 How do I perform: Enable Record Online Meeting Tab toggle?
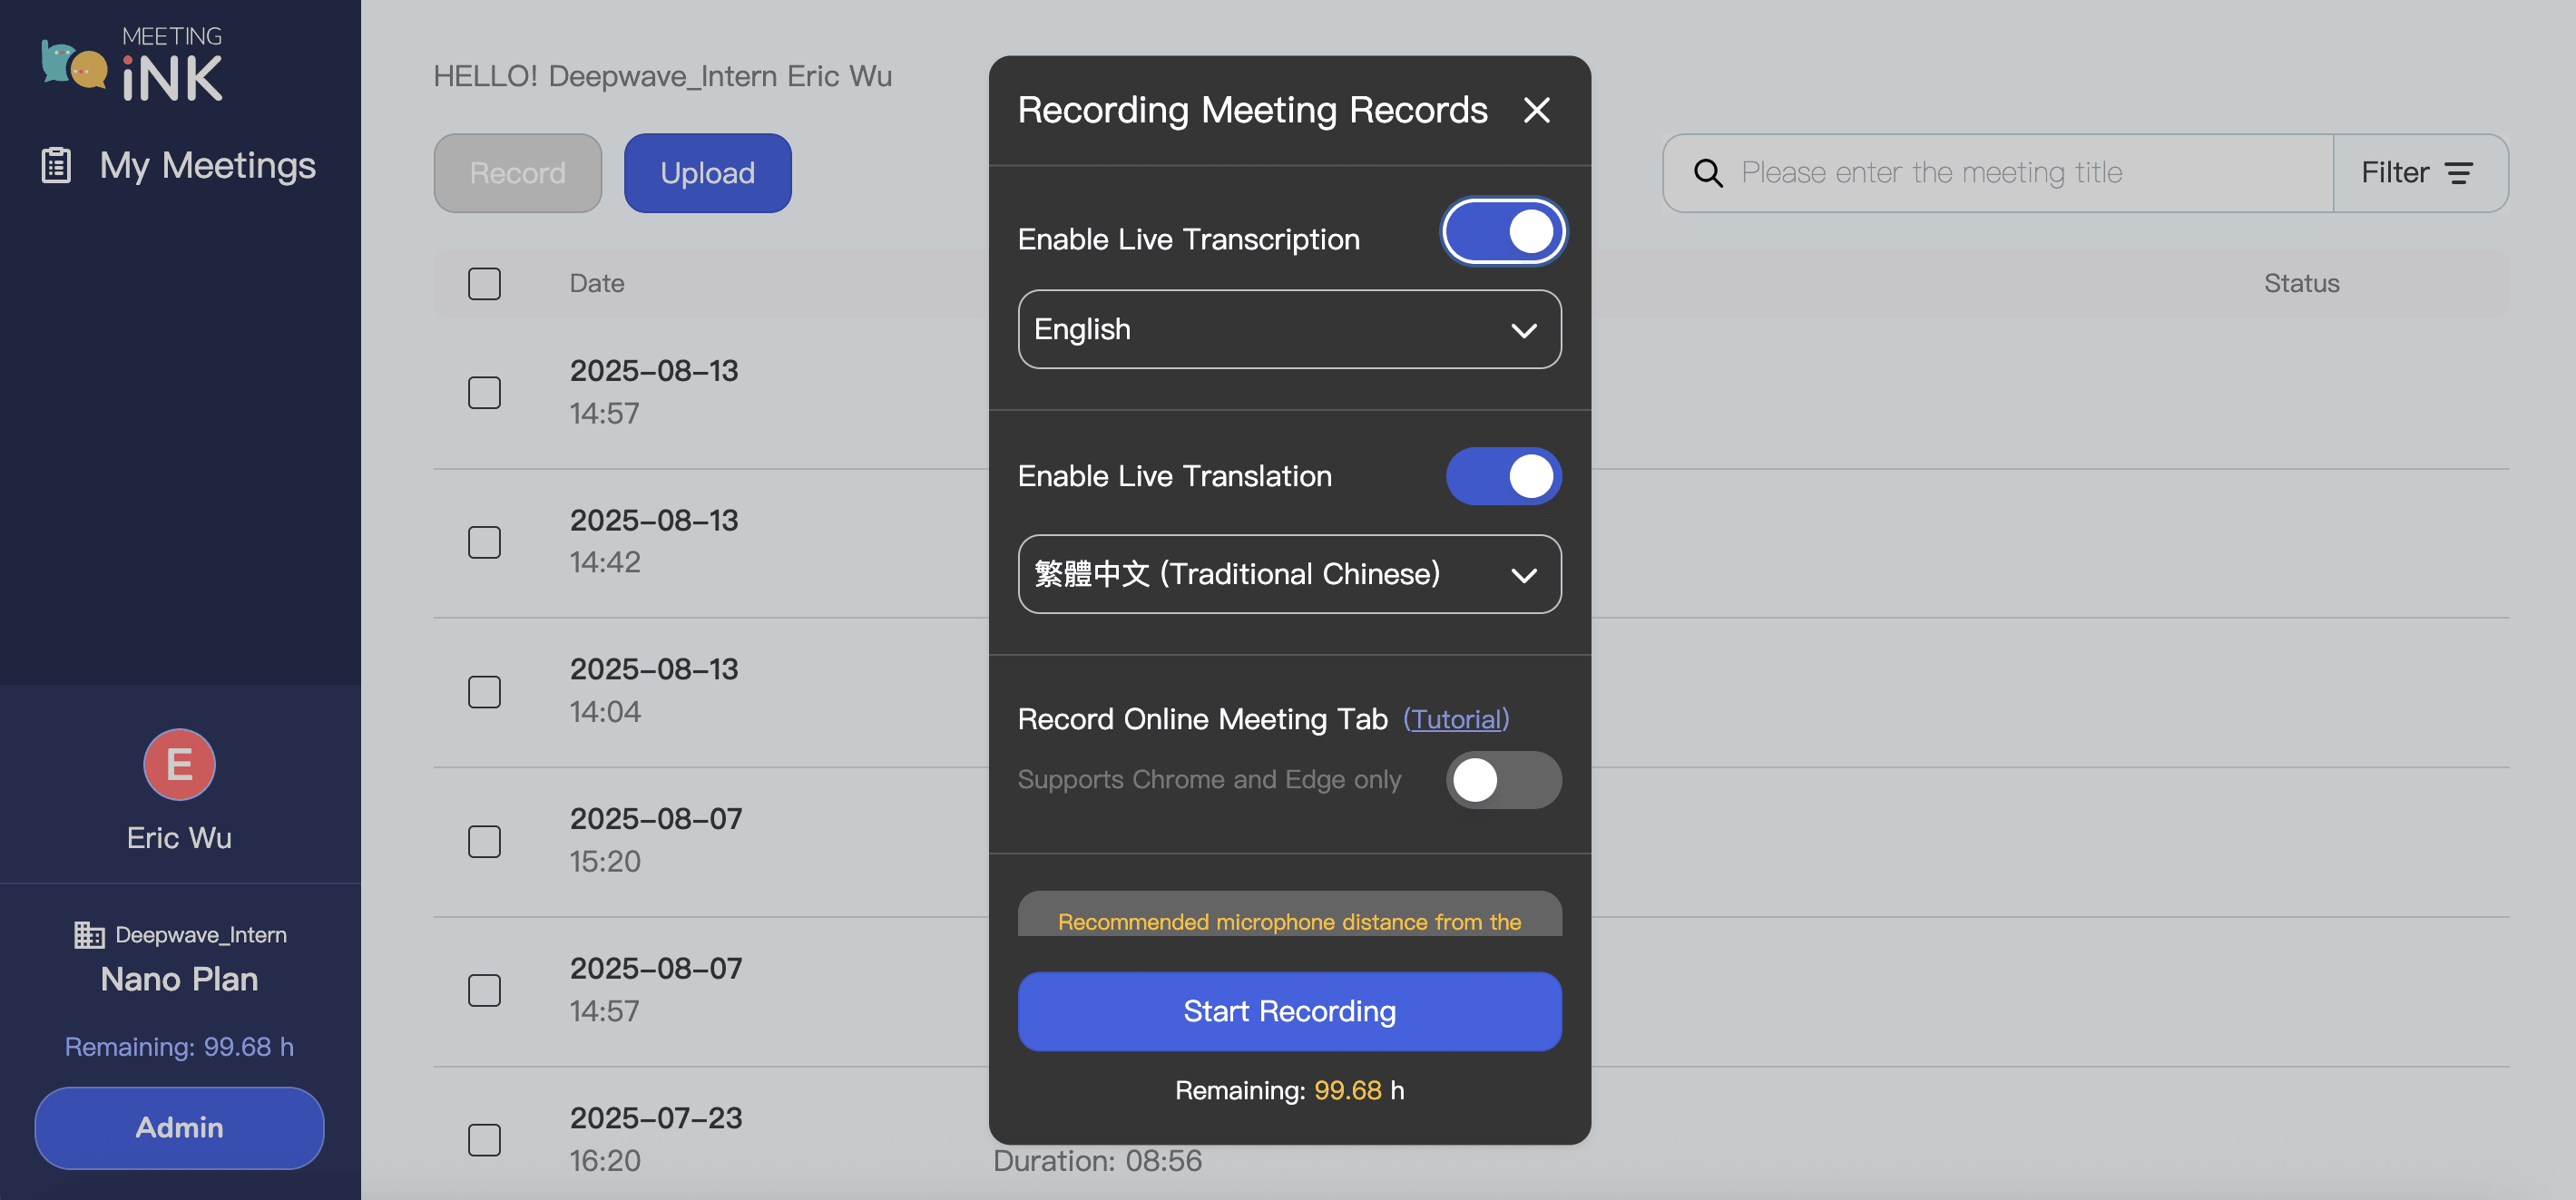point(1503,779)
